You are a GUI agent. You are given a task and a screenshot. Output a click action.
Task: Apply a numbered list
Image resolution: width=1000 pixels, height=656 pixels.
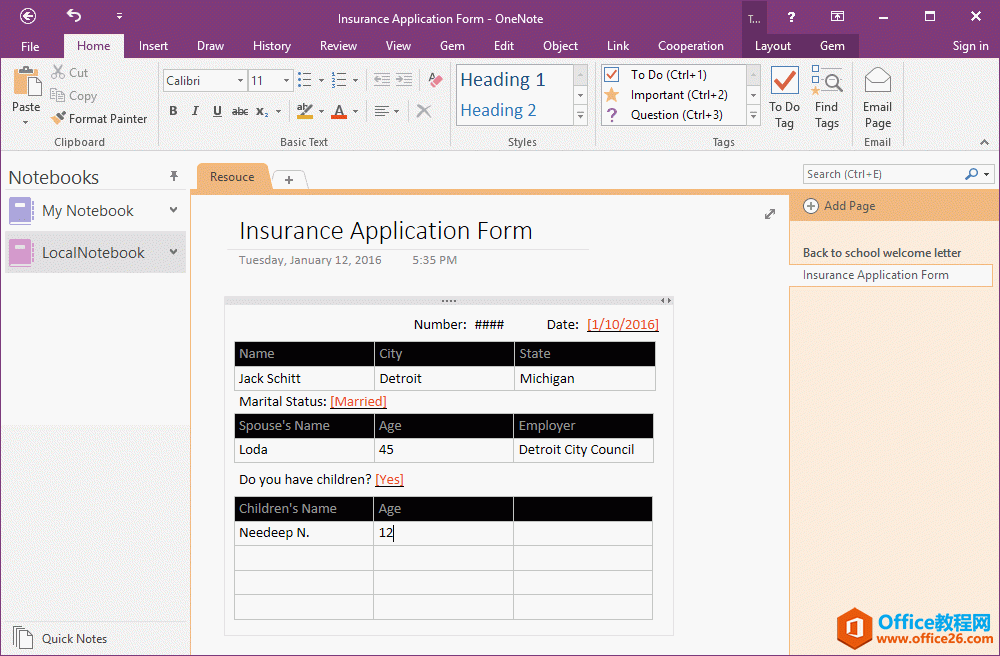click(339, 80)
